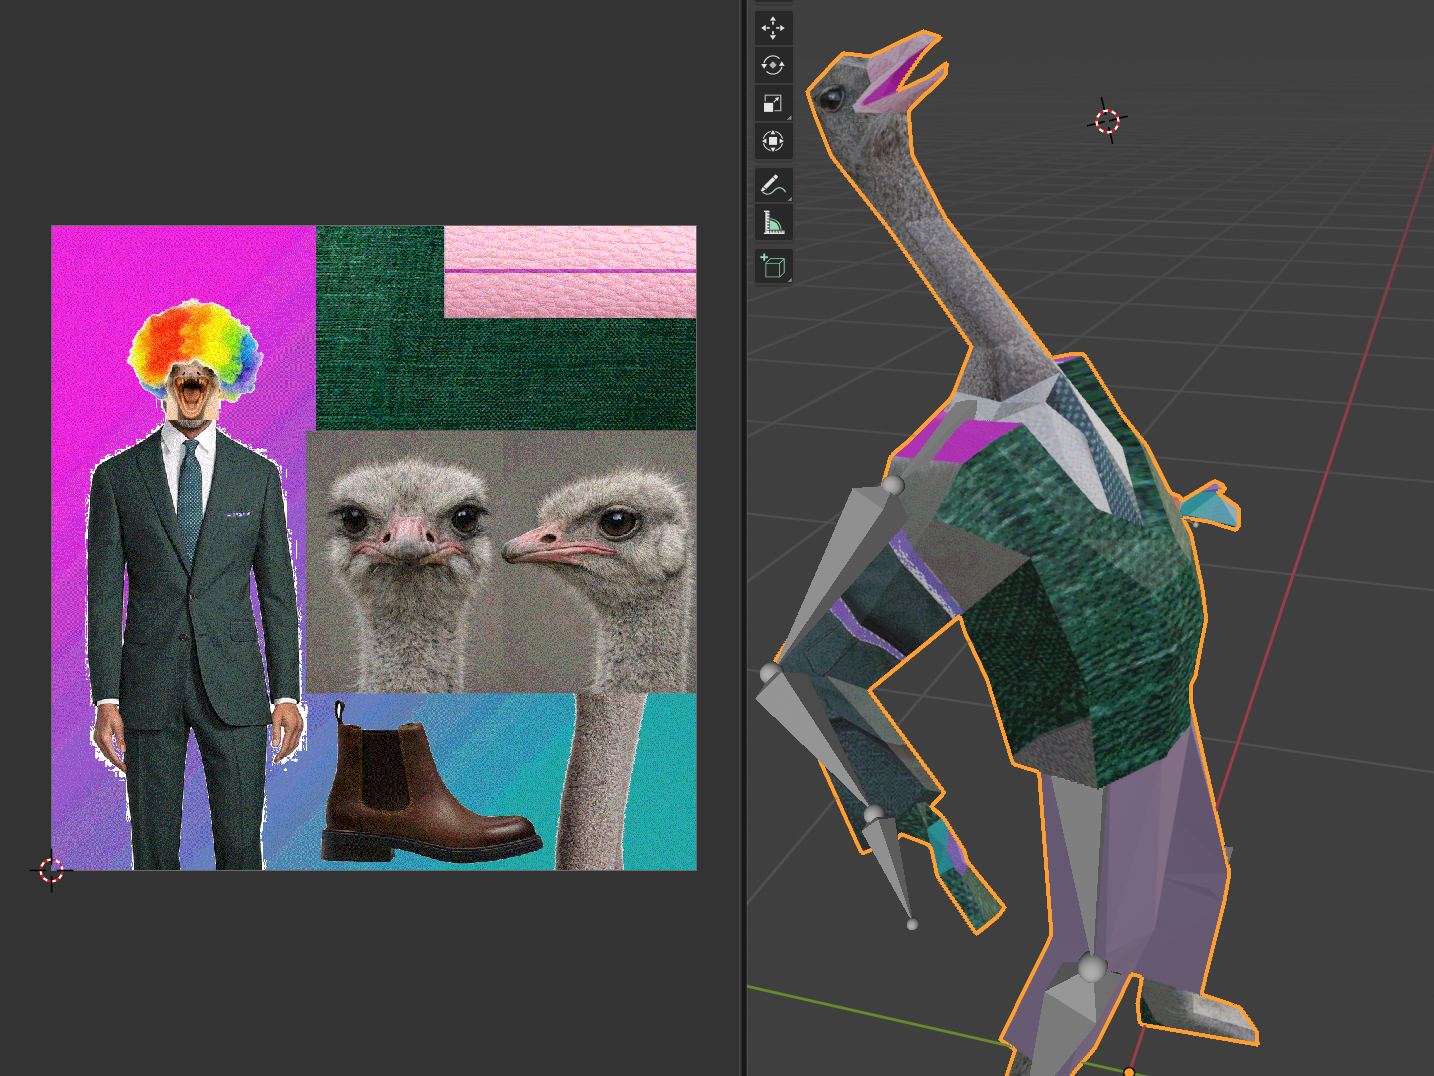Select the leg bone joint sphere near the foot
This screenshot has width=1434, height=1076.
(1092, 967)
